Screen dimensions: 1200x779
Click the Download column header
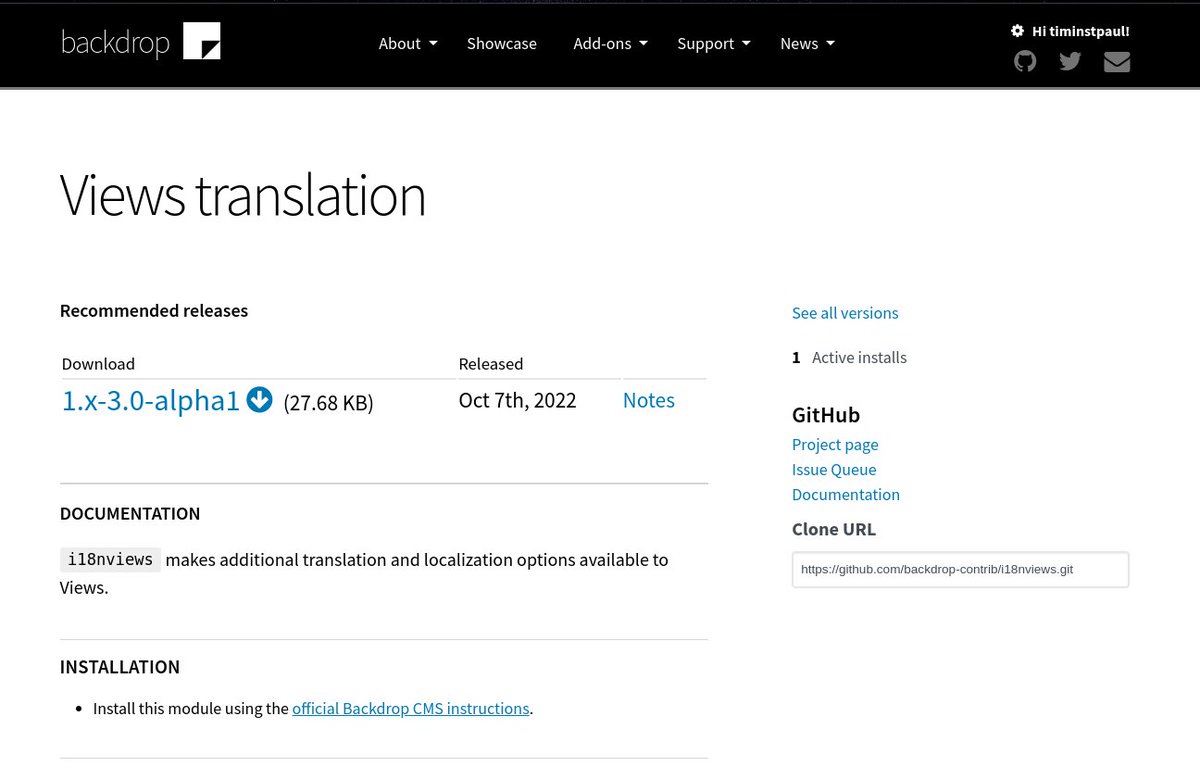pos(98,364)
